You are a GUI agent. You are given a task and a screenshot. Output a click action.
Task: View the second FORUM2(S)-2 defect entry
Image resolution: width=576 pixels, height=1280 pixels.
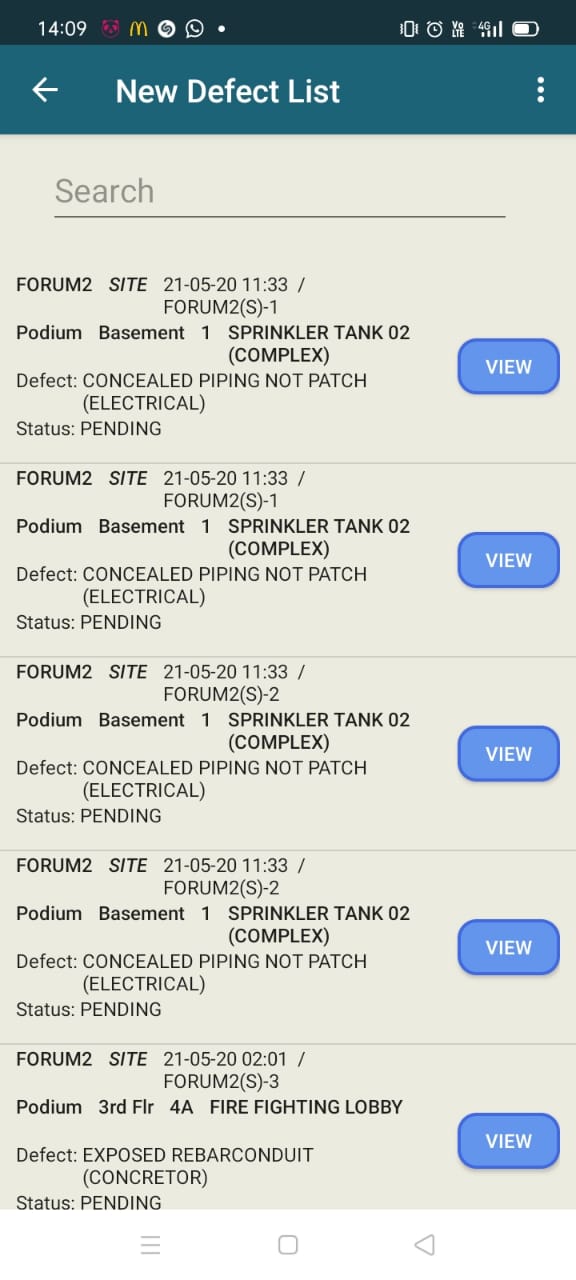pyautogui.click(x=508, y=947)
